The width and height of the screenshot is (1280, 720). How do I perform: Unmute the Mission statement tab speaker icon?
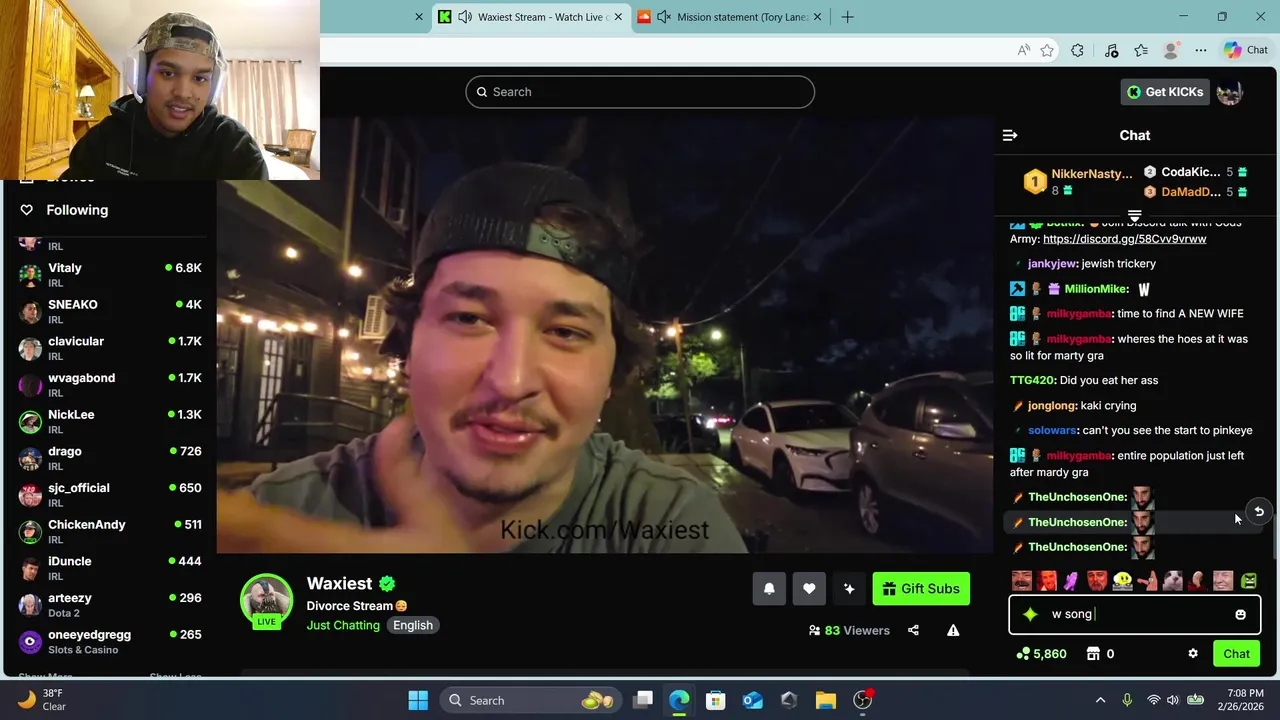pos(663,17)
